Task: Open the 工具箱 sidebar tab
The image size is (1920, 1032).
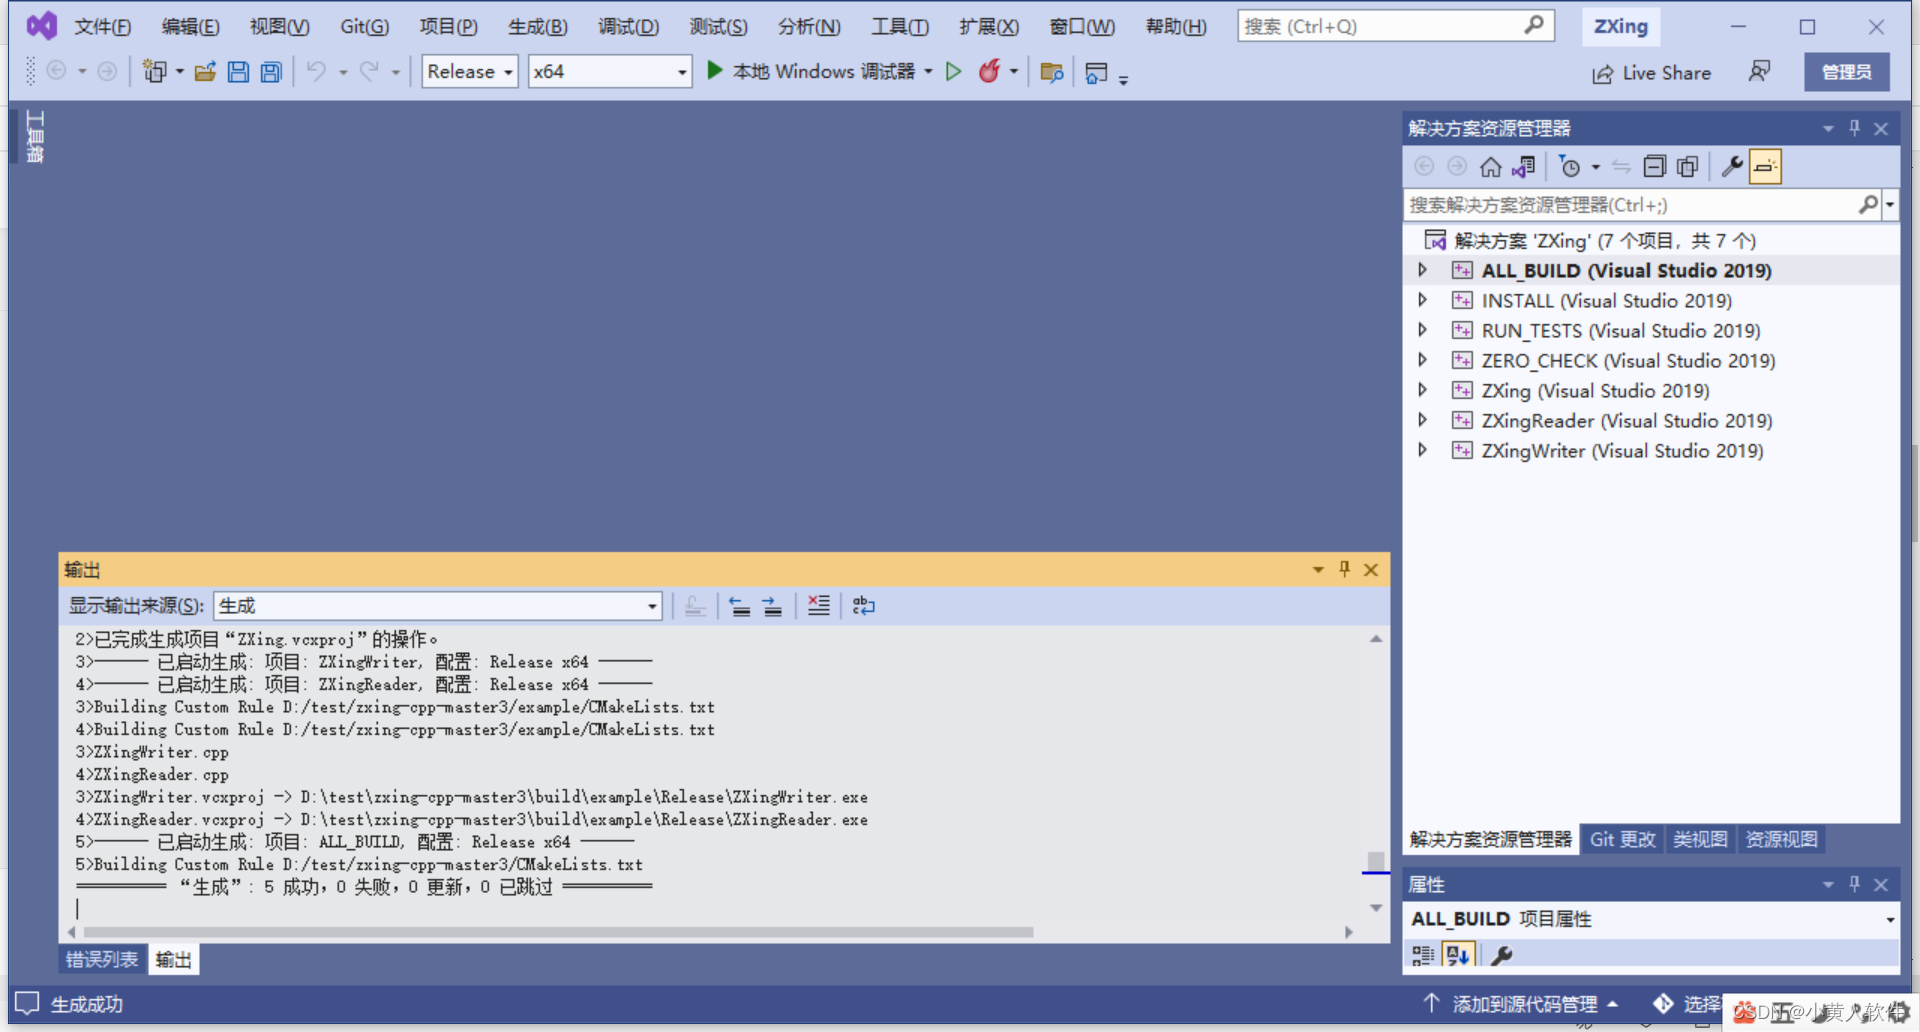Action: tap(35, 136)
